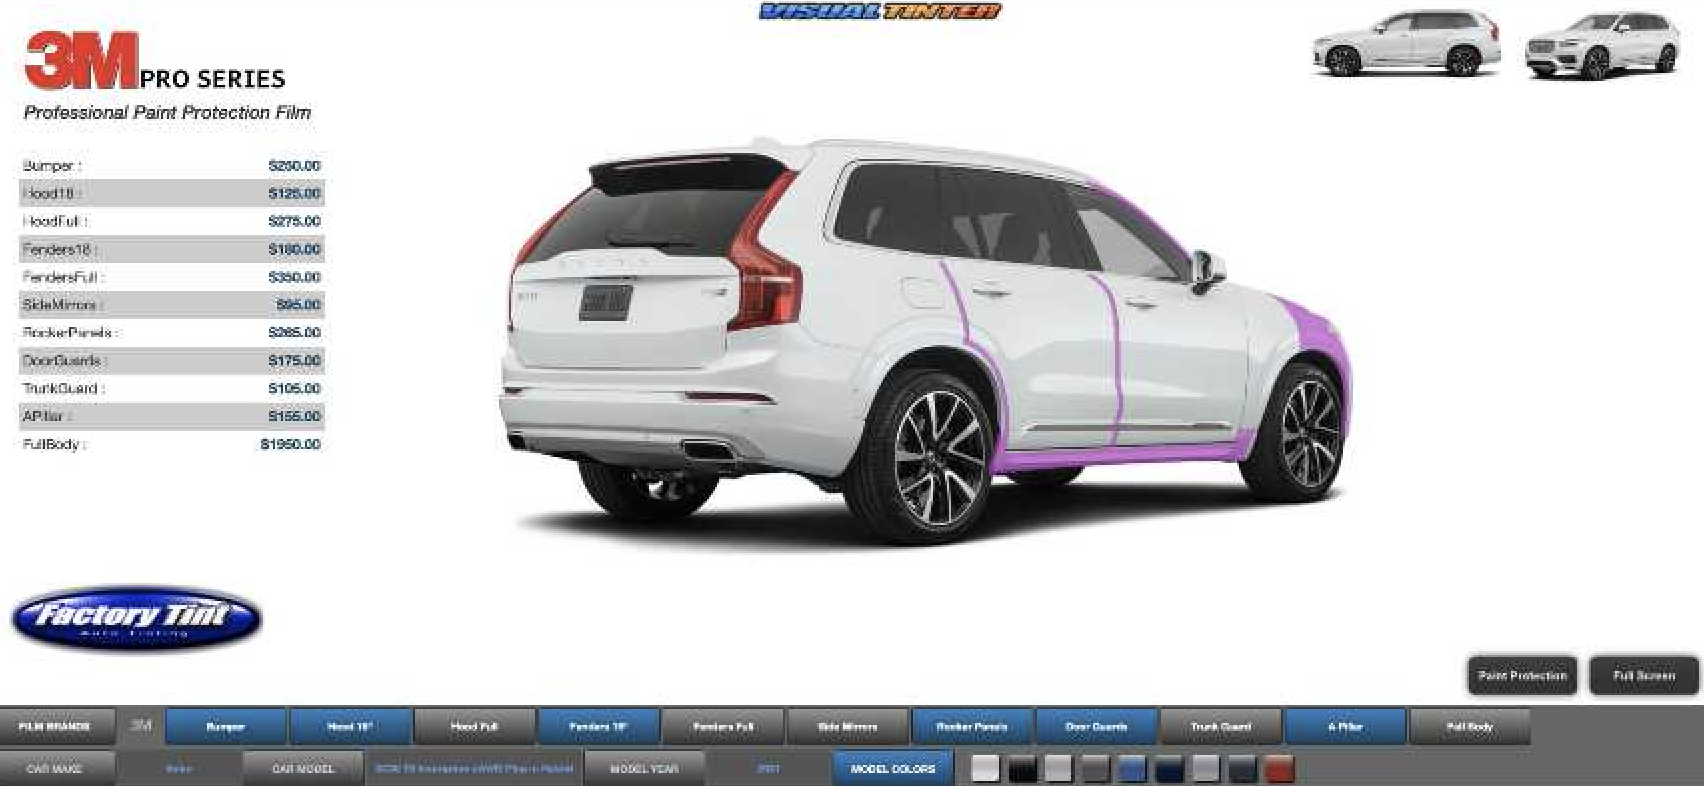Click the TrunkGuard $105.00 price row

172,388
